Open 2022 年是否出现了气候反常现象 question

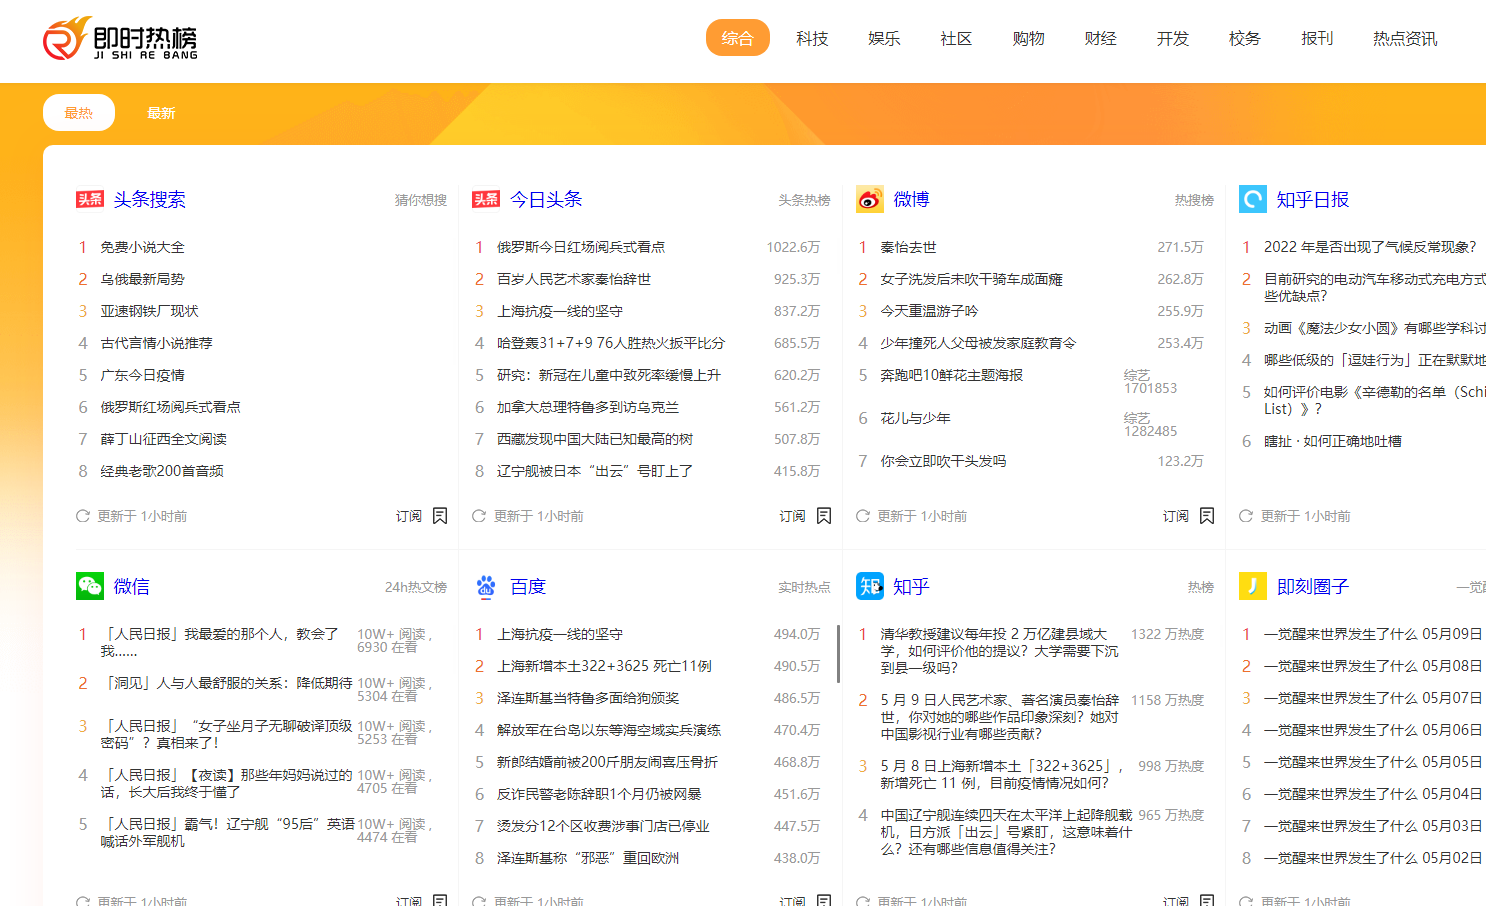tap(1370, 247)
